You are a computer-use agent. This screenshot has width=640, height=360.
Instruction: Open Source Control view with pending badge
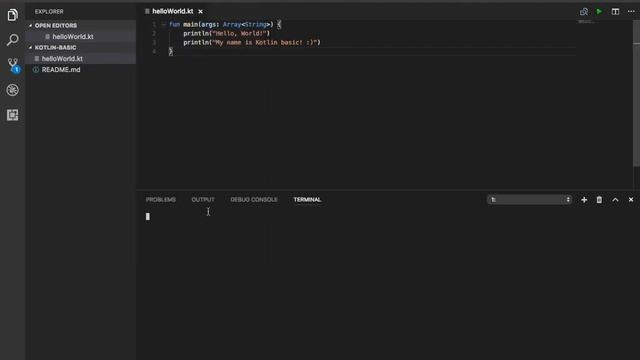point(13,65)
